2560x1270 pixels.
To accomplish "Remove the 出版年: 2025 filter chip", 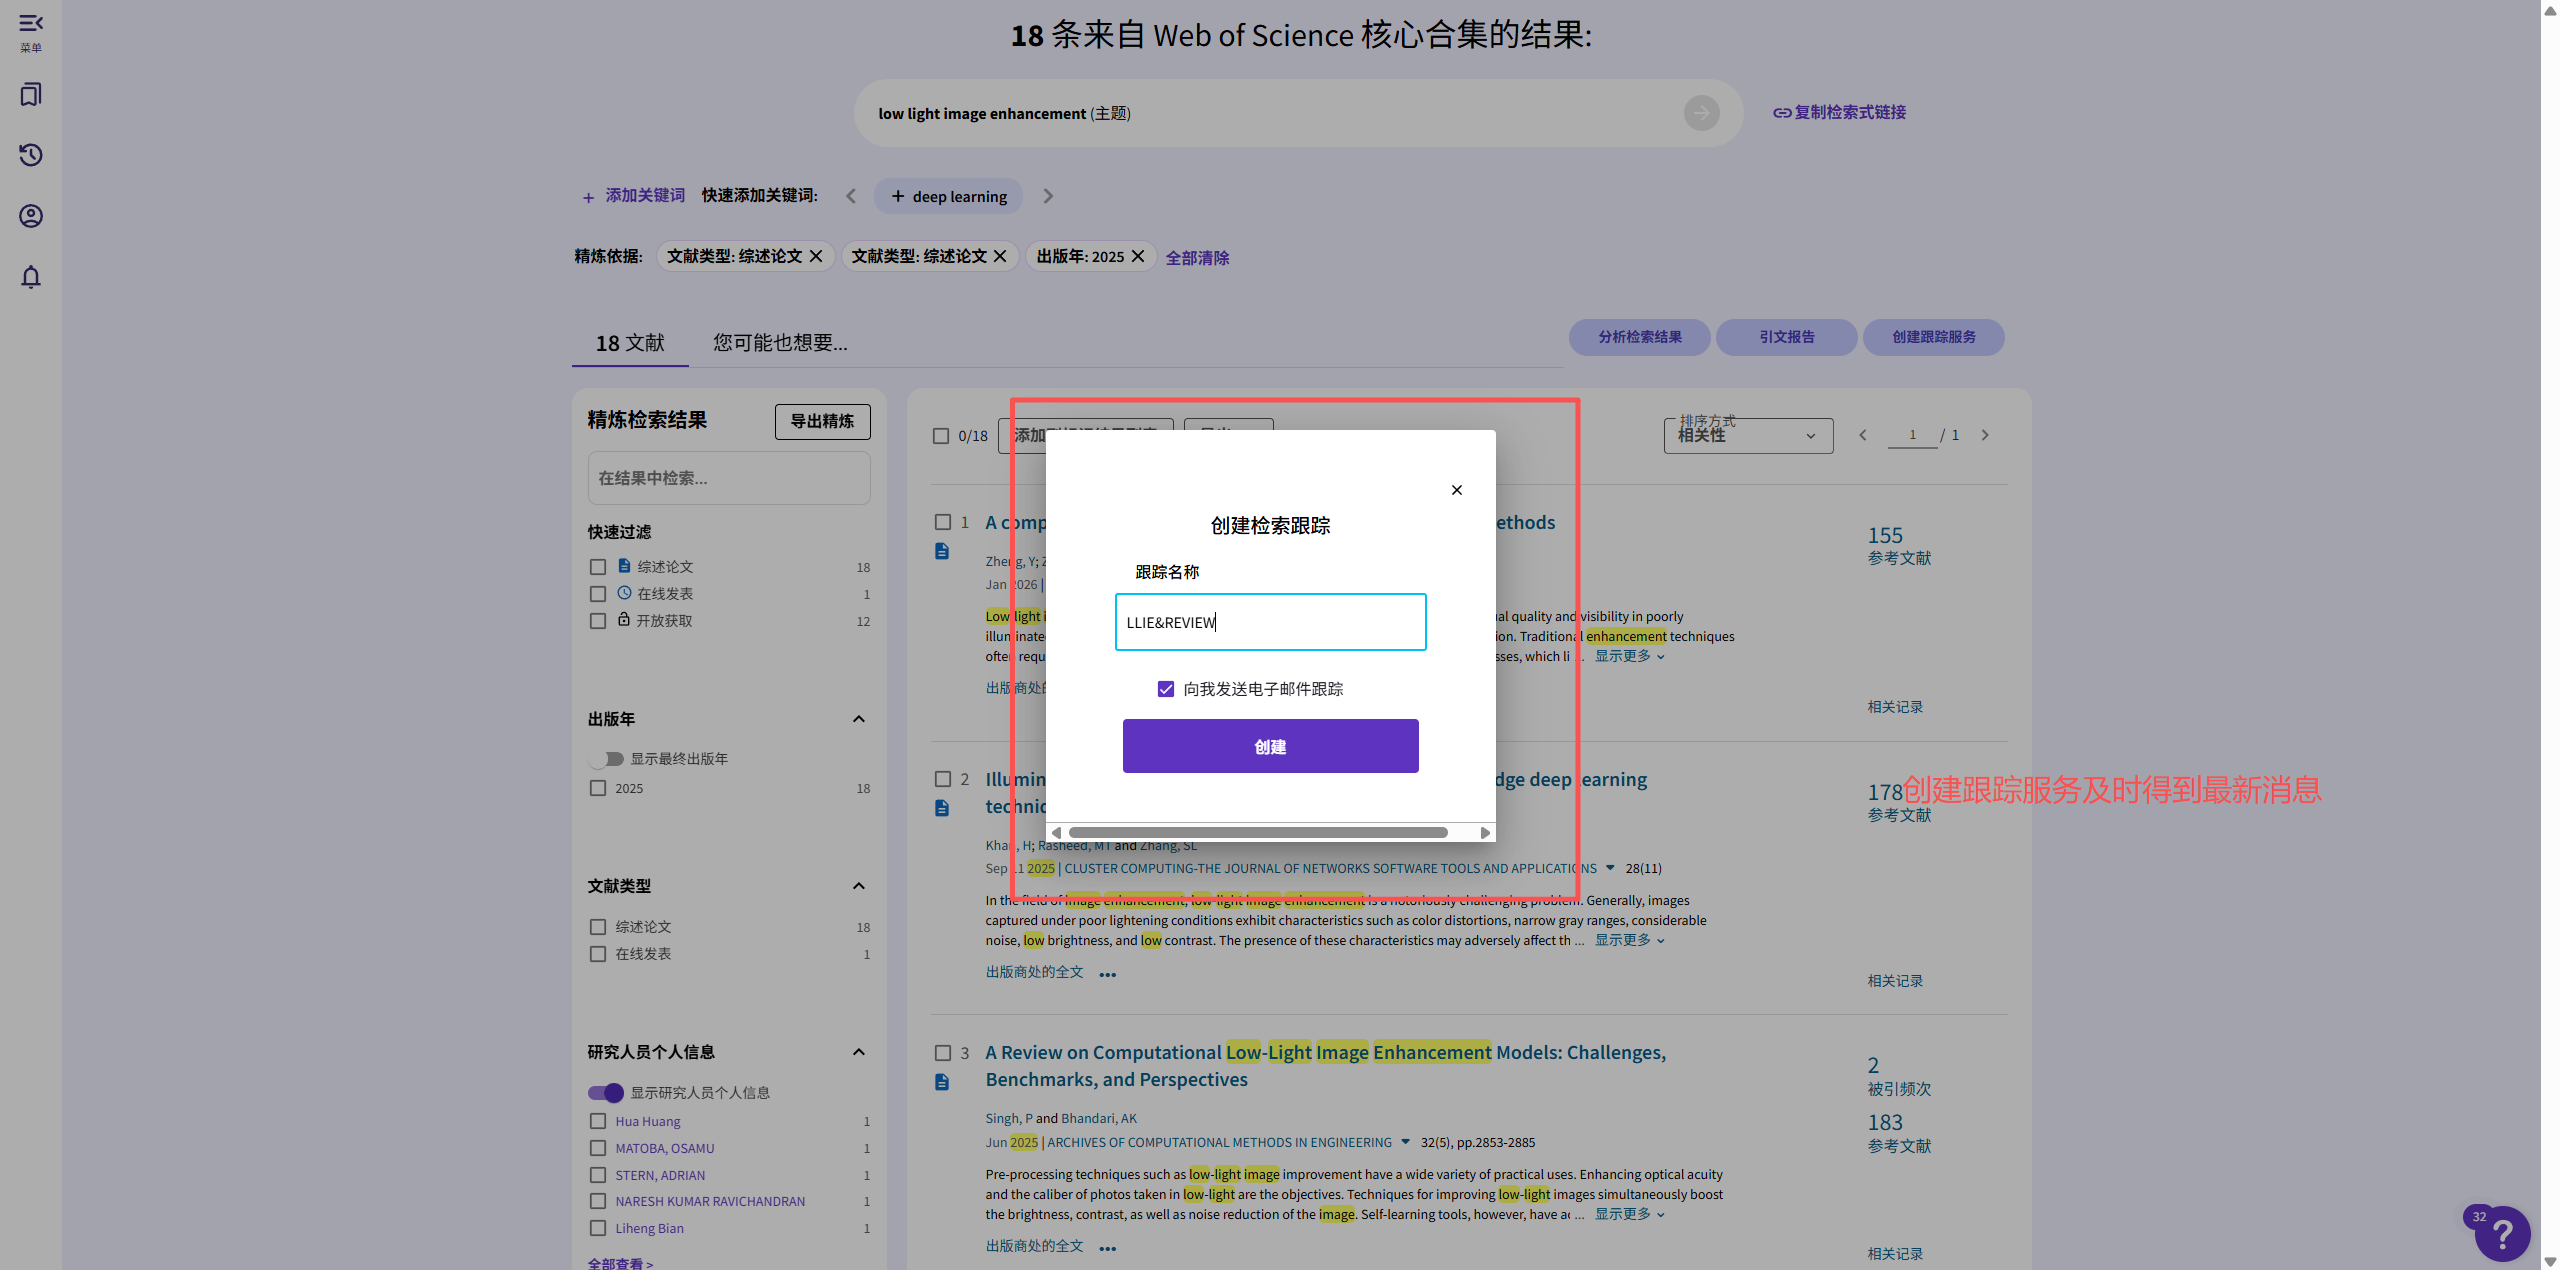I will click(1138, 257).
